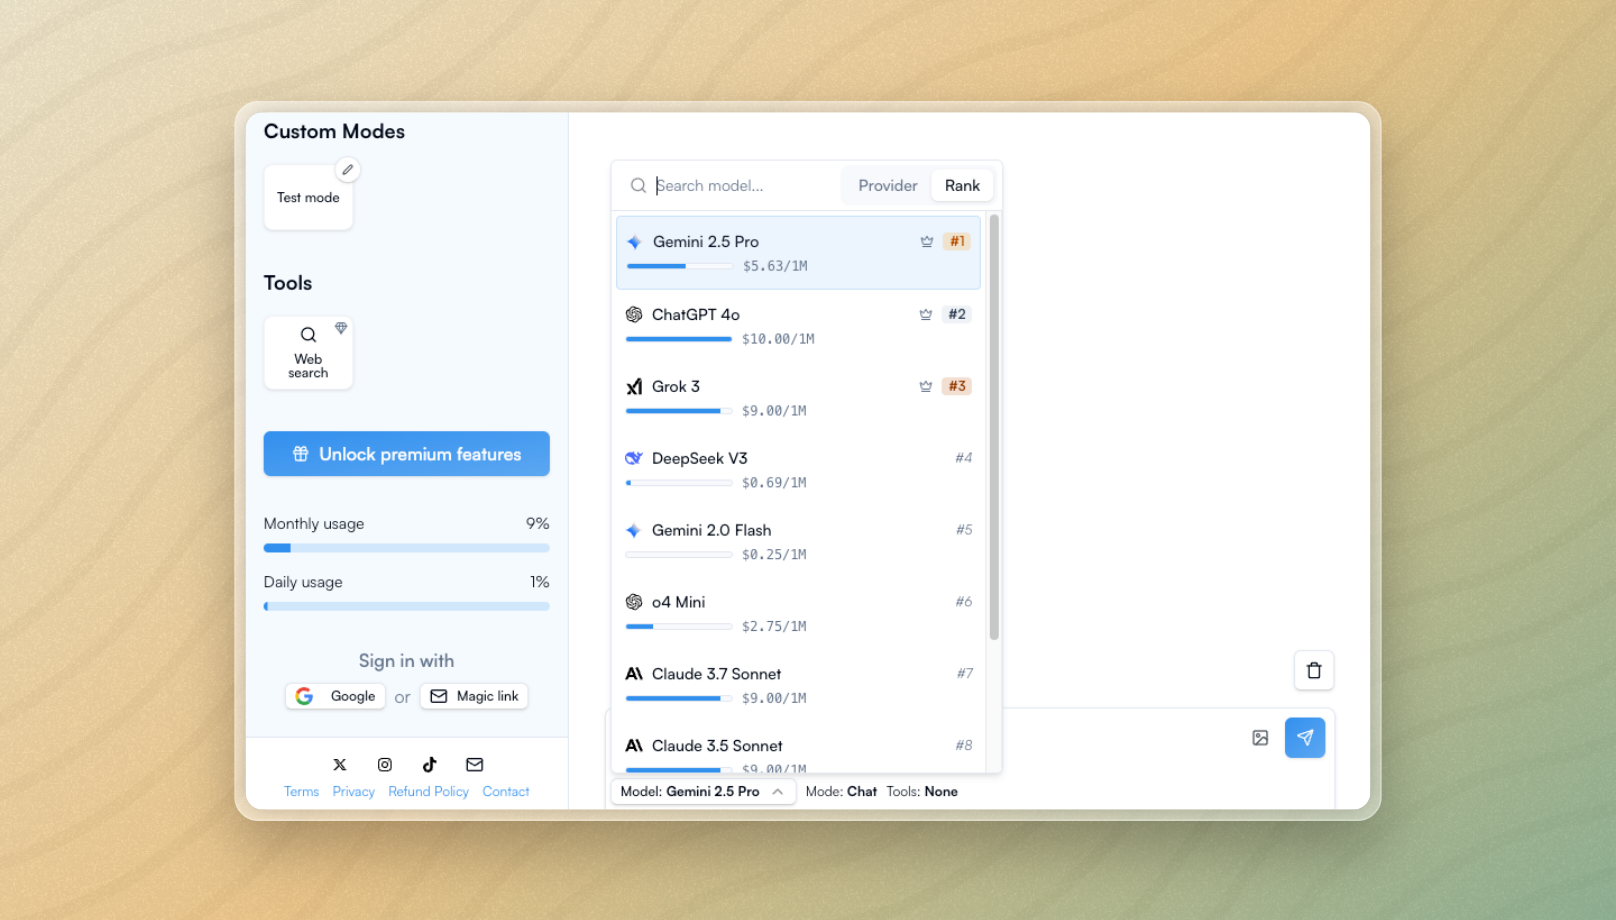Click the xAI logo beside Grok 3

[634, 386]
